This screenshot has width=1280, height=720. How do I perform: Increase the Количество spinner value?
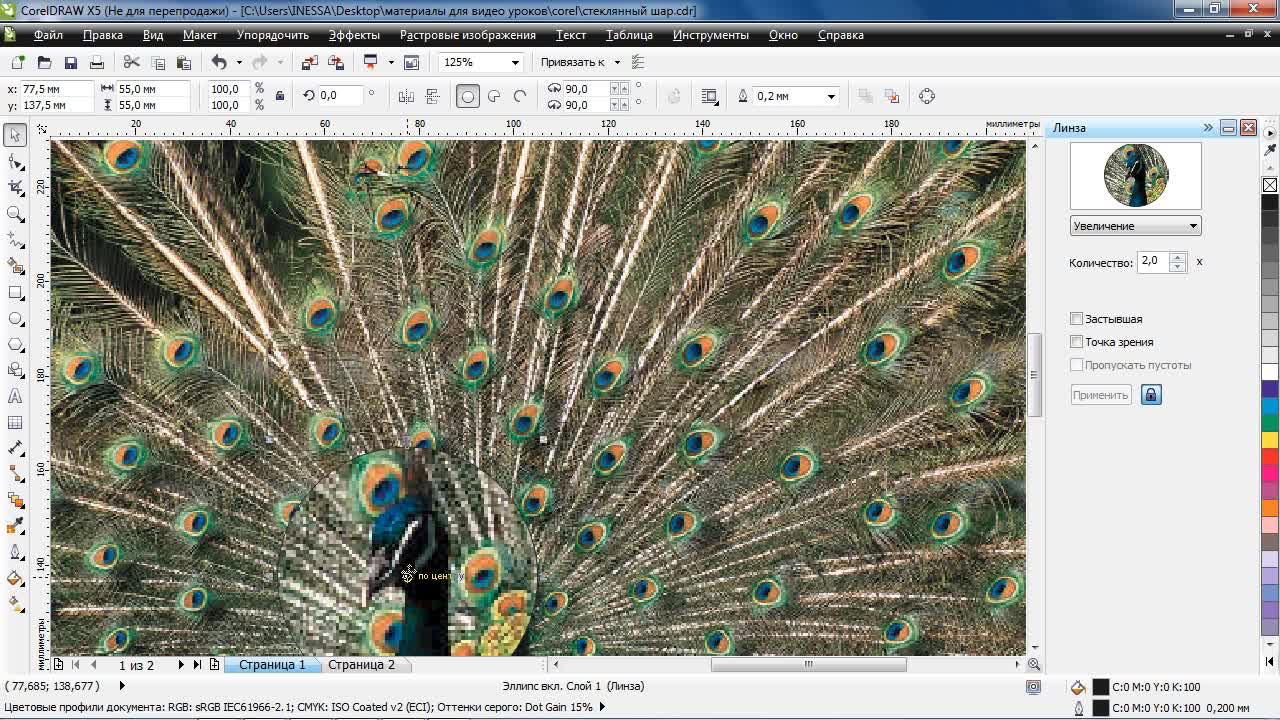point(1177,258)
